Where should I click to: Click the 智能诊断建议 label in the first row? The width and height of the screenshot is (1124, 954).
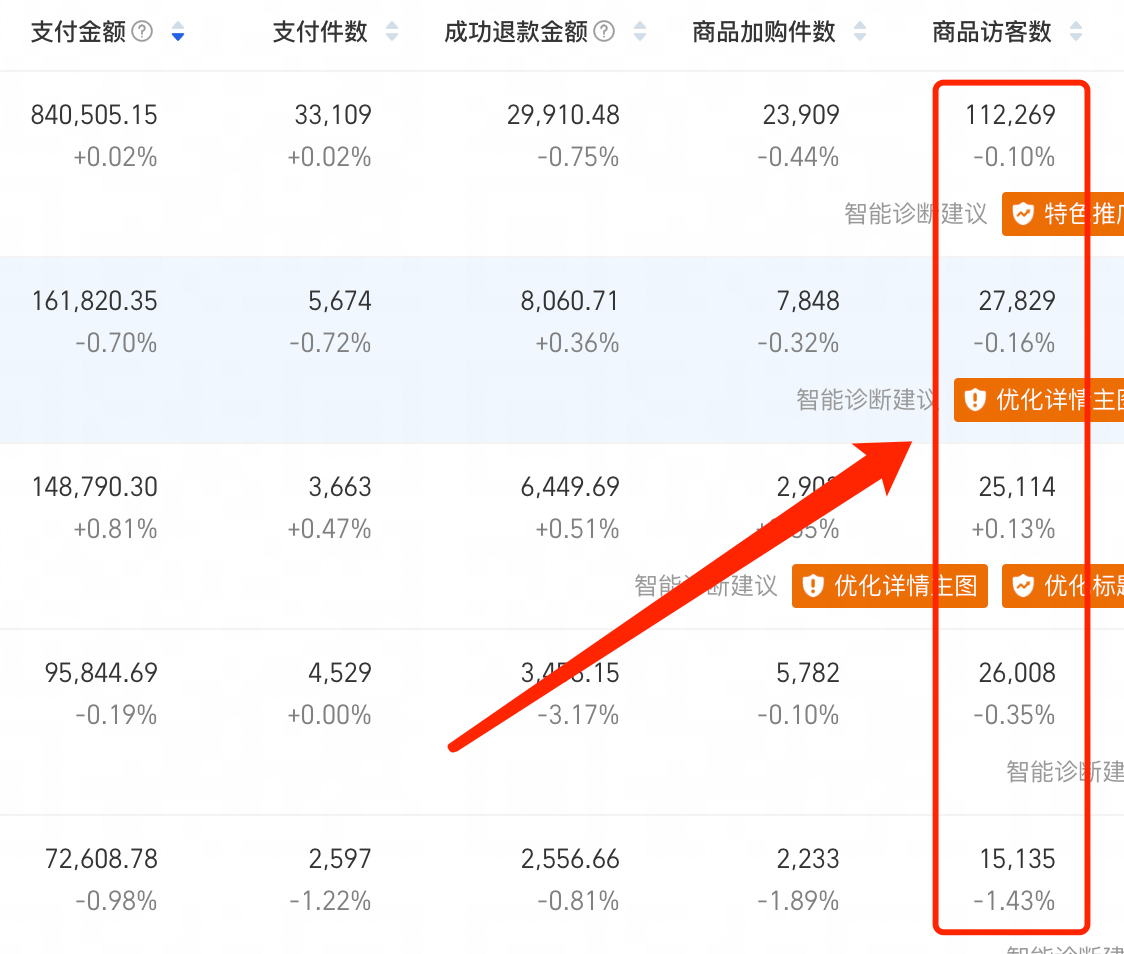coord(915,214)
